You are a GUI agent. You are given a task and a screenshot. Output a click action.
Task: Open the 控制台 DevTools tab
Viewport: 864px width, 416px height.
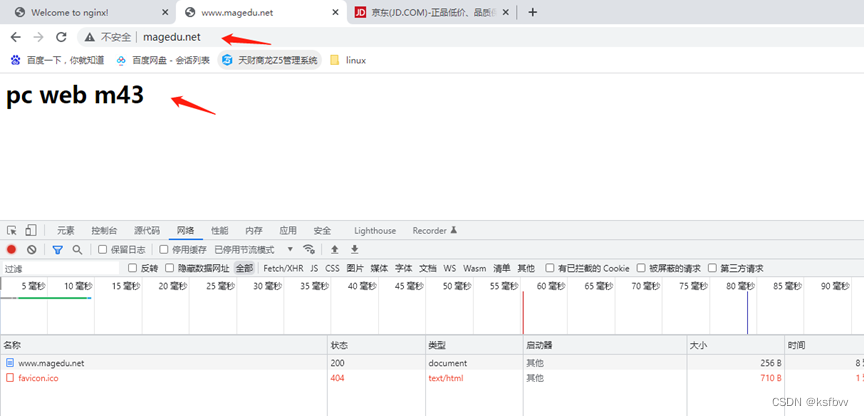(x=104, y=231)
